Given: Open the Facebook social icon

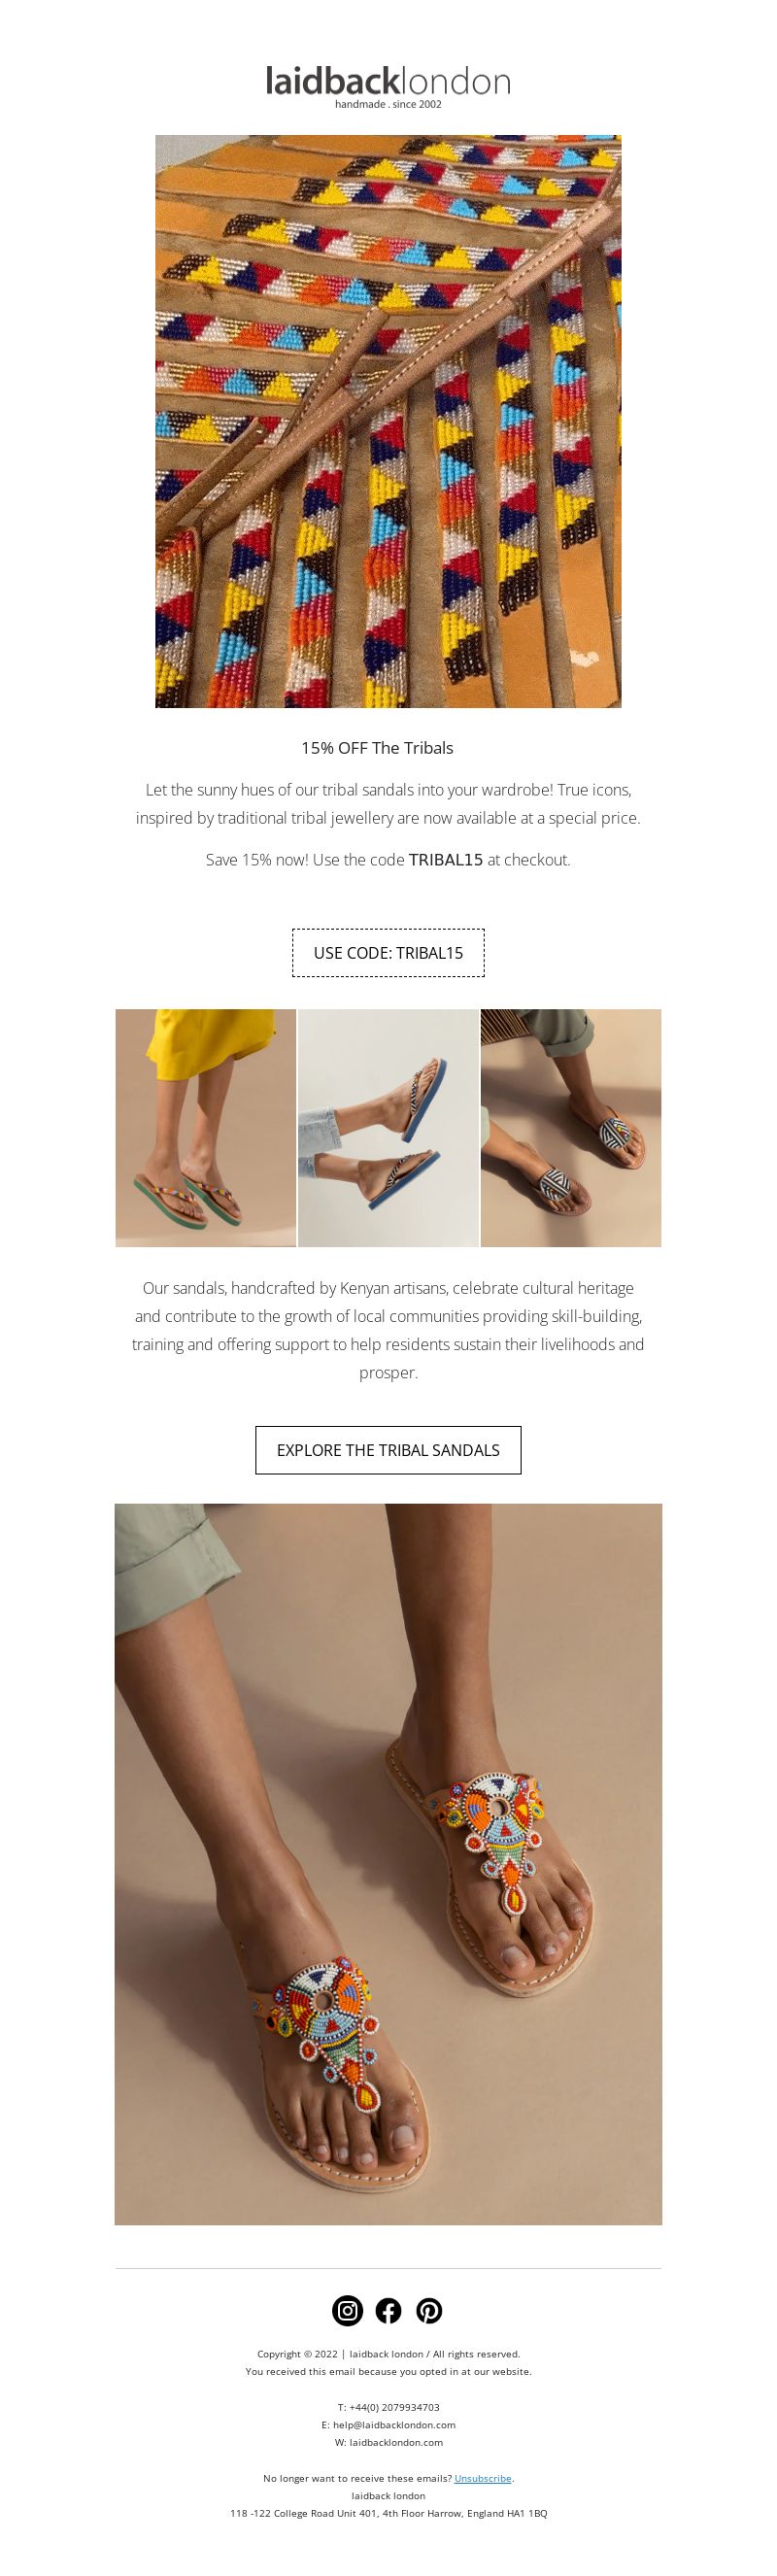Looking at the screenshot, I should pyautogui.click(x=388, y=2310).
